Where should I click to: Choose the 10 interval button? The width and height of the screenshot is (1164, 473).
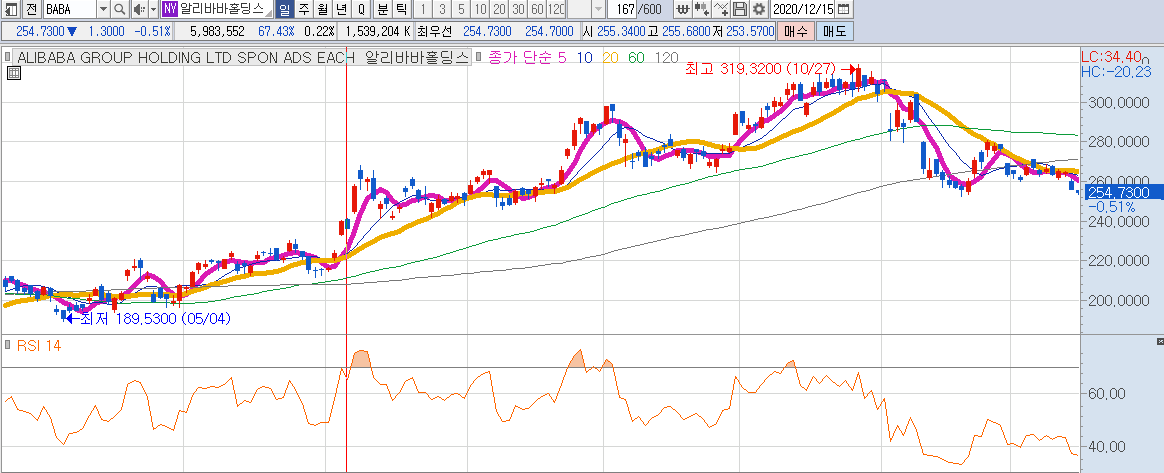coord(480,10)
